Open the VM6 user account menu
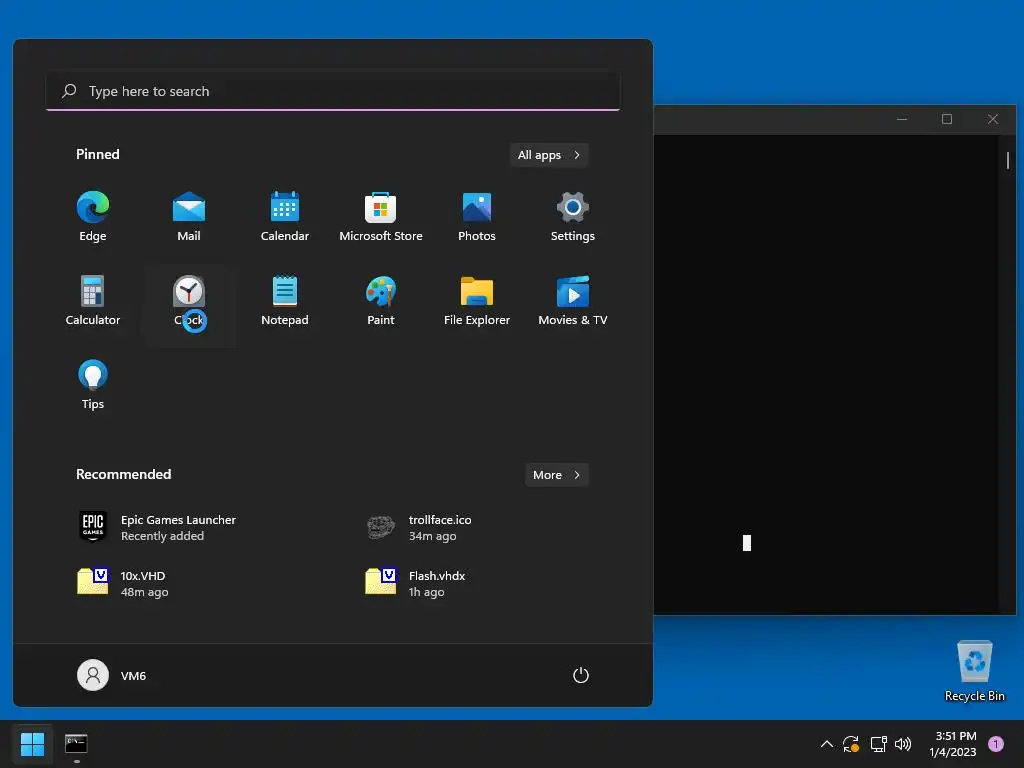The height and width of the screenshot is (768, 1024). [x=112, y=675]
